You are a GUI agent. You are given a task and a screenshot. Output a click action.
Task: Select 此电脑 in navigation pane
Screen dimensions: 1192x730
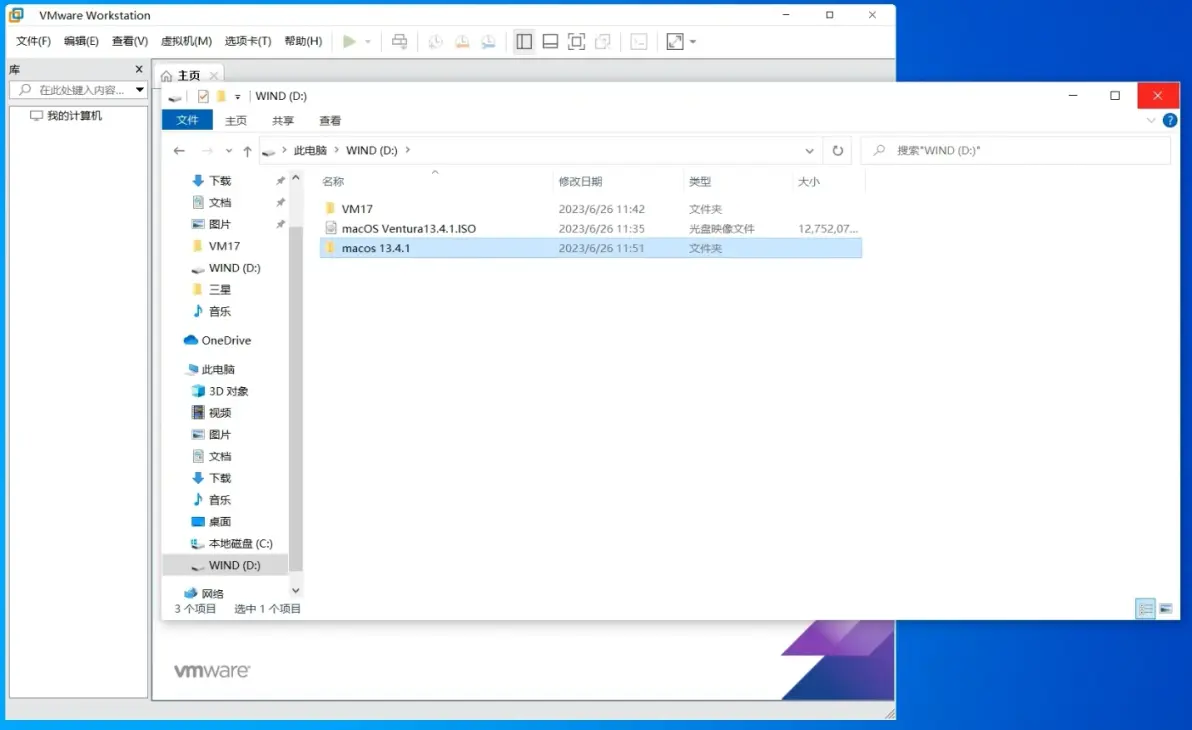coord(217,370)
